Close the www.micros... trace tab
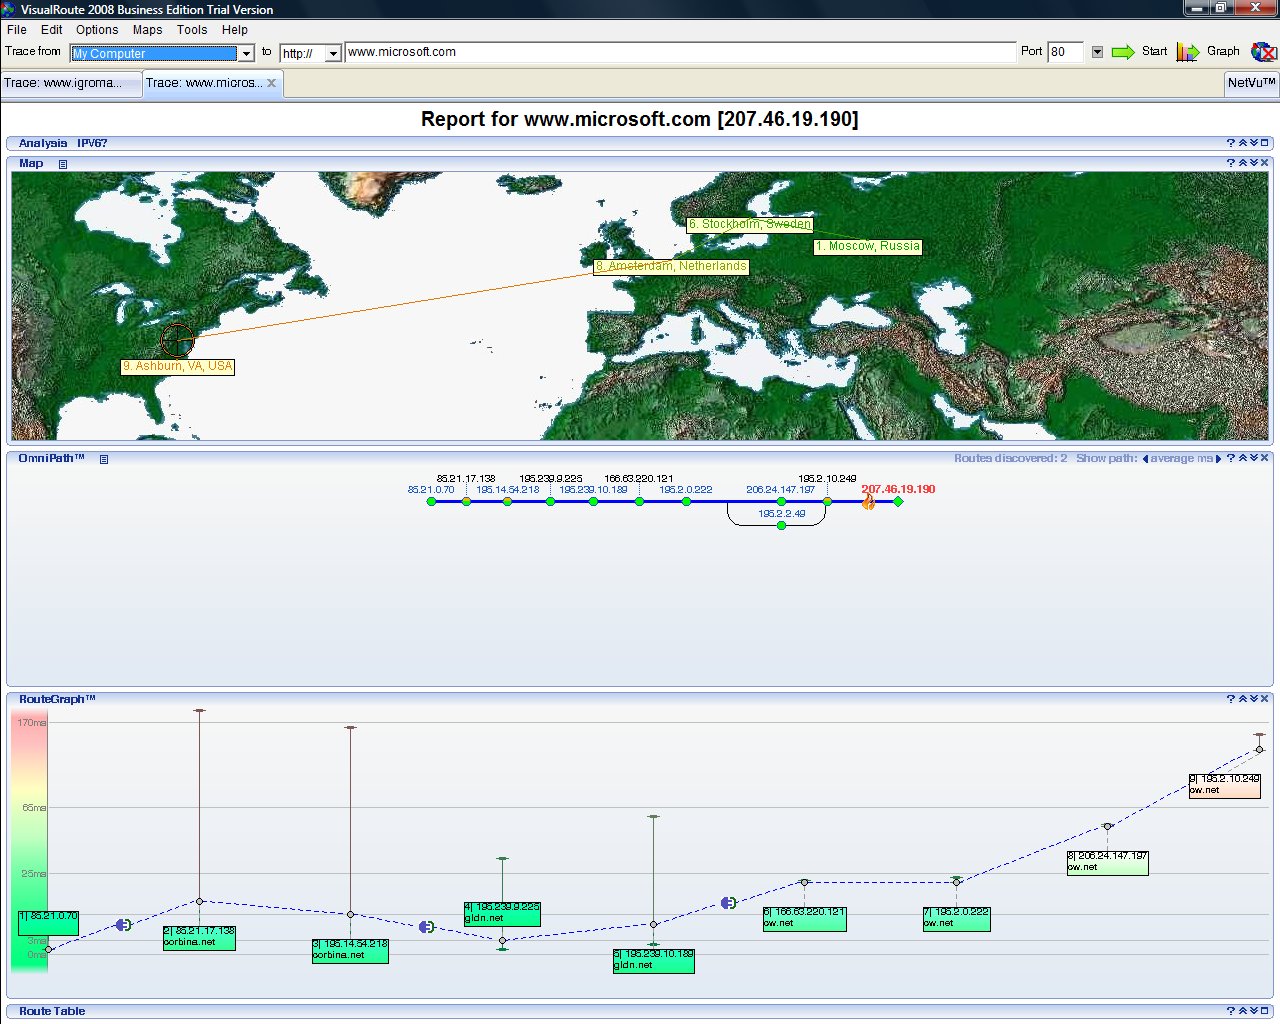The image size is (1280, 1024). click(x=271, y=83)
